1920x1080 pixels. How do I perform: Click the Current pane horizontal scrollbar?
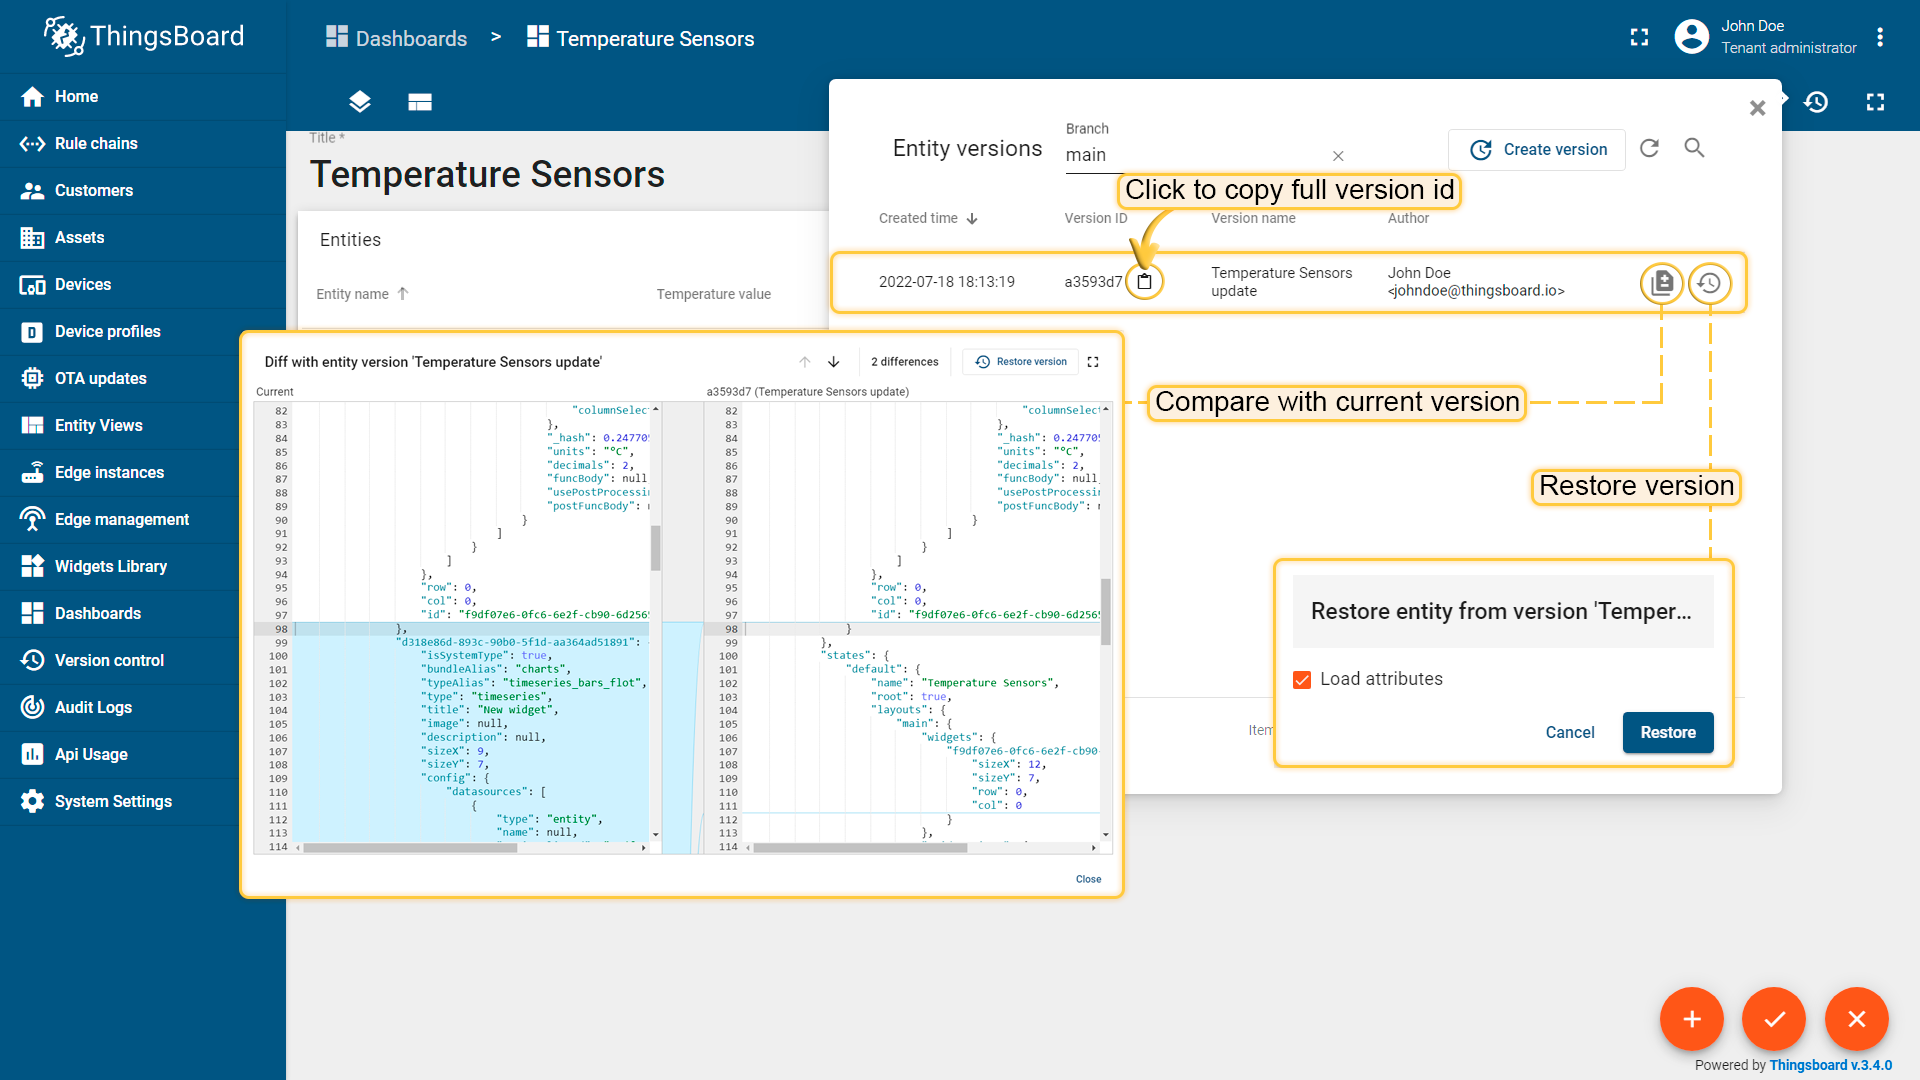(410, 848)
